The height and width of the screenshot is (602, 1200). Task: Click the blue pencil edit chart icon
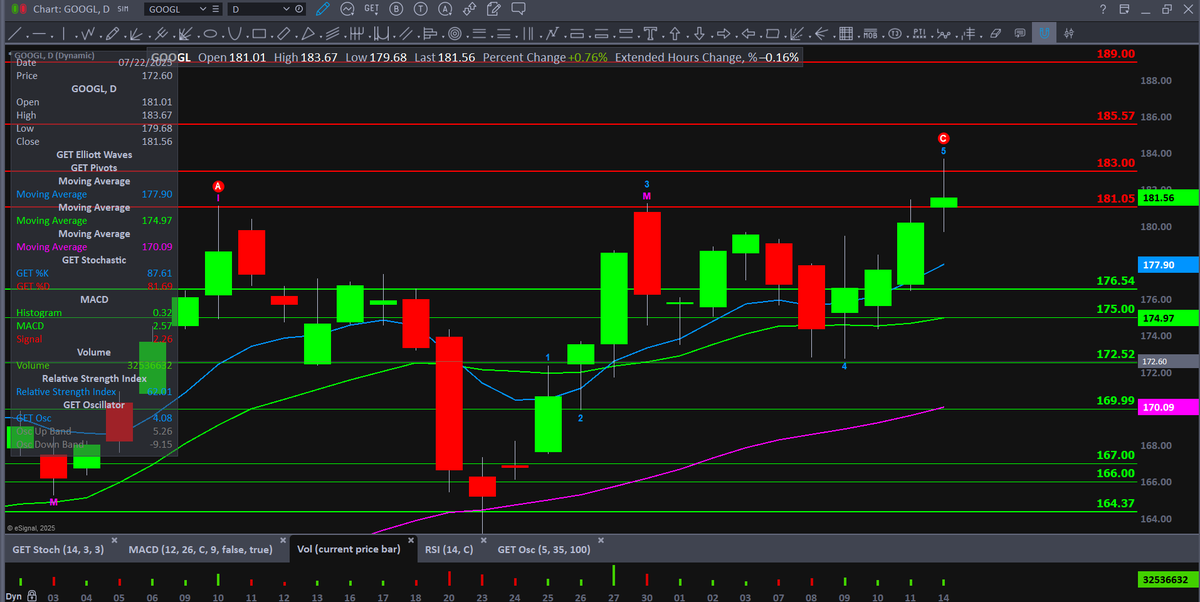click(323, 9)
